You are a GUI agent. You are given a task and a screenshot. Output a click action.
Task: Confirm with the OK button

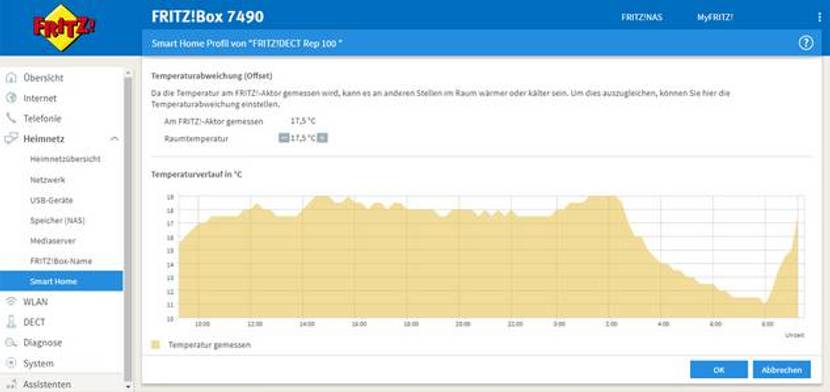tap(719, 370)
